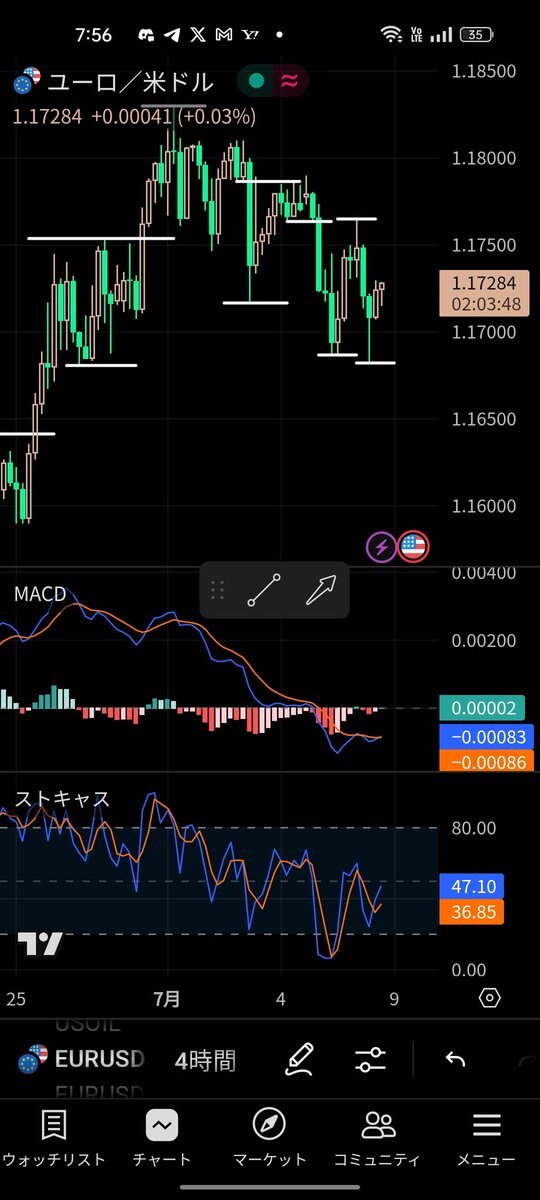Select the arrow drawing tool
Screen dimensions: 540x1200
pyautogui.click(x=320, y=591)
